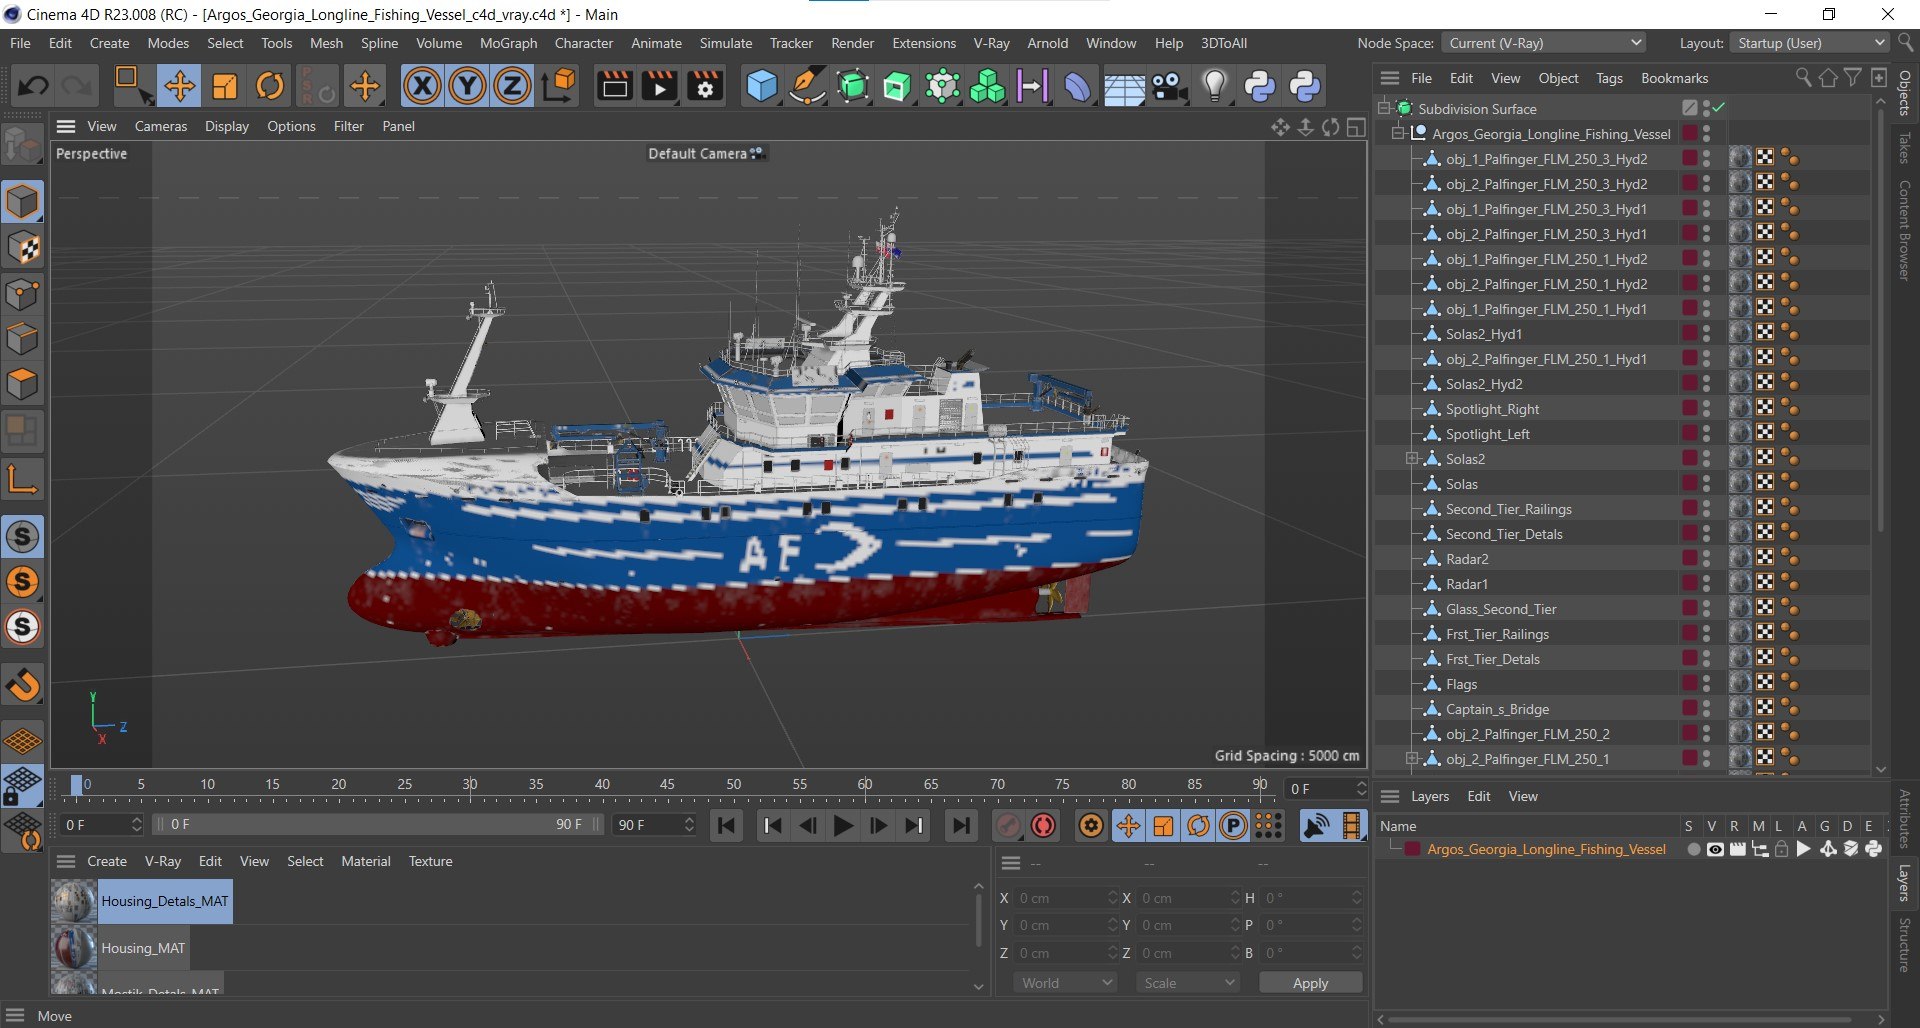Collapse the Subdivision Surface object tree
This screenshot has width=1920, height=1028.
(x=1384, y=108)
